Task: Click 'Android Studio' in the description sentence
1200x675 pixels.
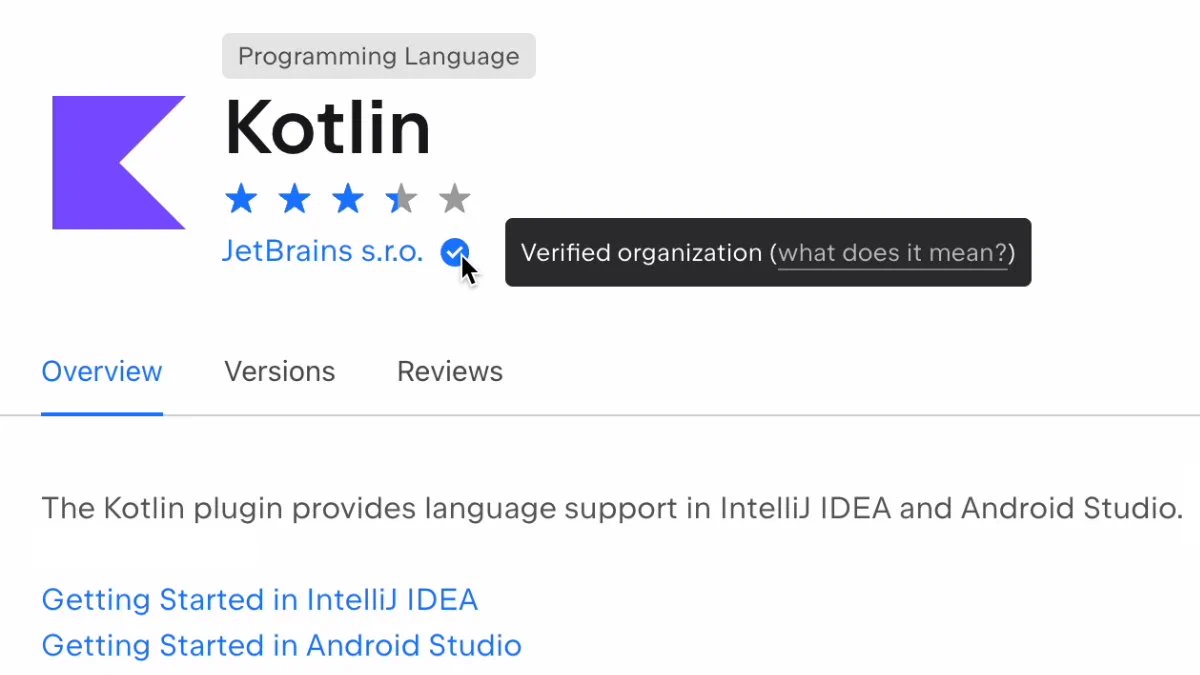Action: pos(1071,509)
